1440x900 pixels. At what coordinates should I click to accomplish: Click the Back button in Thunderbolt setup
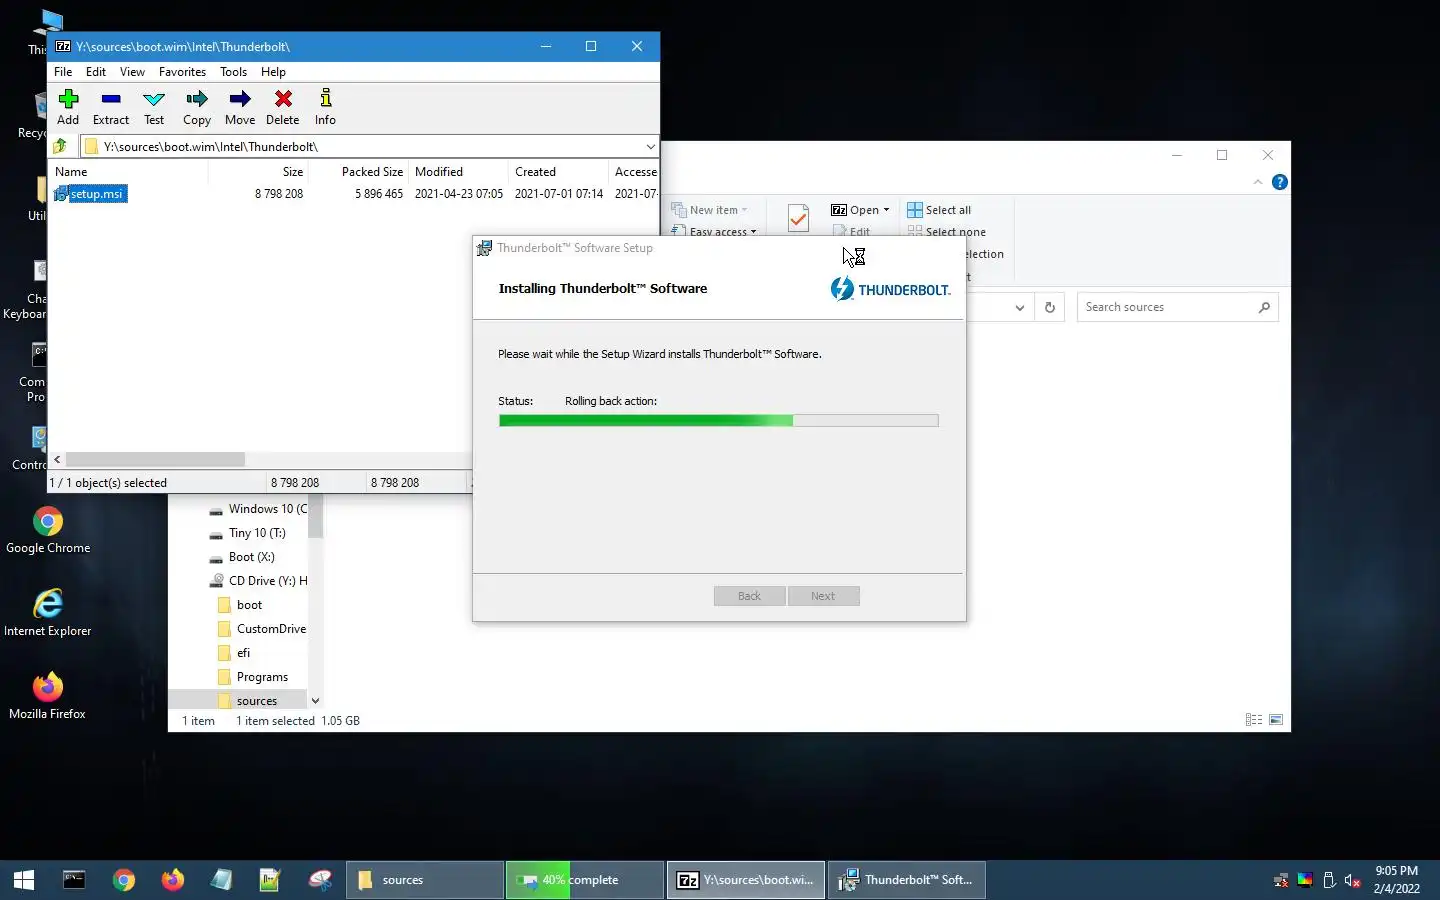[749, 596]
